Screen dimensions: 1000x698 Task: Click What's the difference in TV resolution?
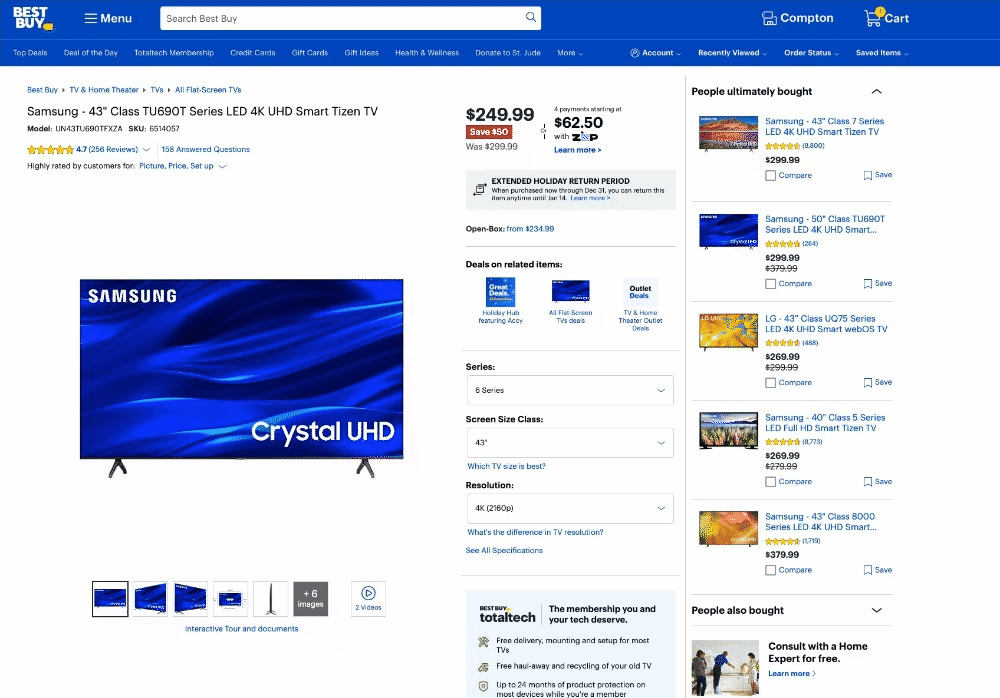pos(535,532)
